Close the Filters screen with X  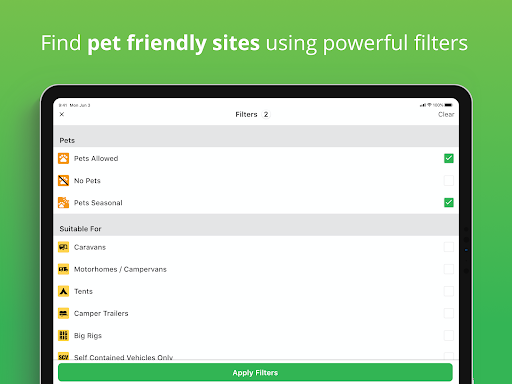click(x=62, y=114)
